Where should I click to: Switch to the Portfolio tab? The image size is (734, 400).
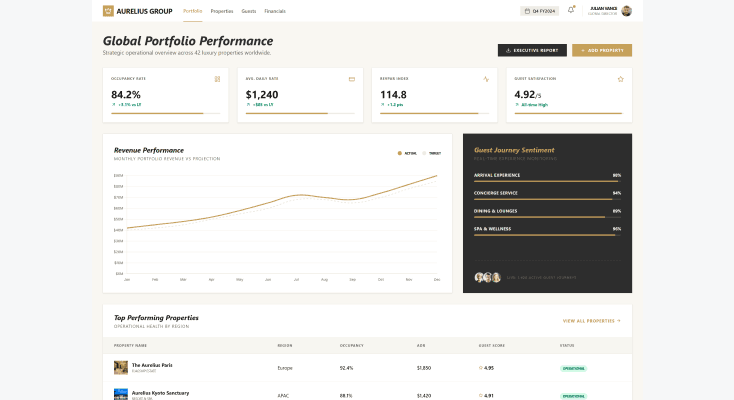pos(192,11)
